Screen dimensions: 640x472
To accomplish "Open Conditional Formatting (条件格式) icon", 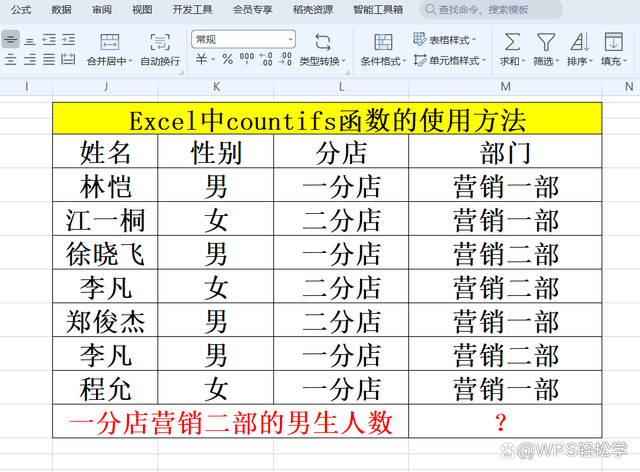I will point(383,43).
